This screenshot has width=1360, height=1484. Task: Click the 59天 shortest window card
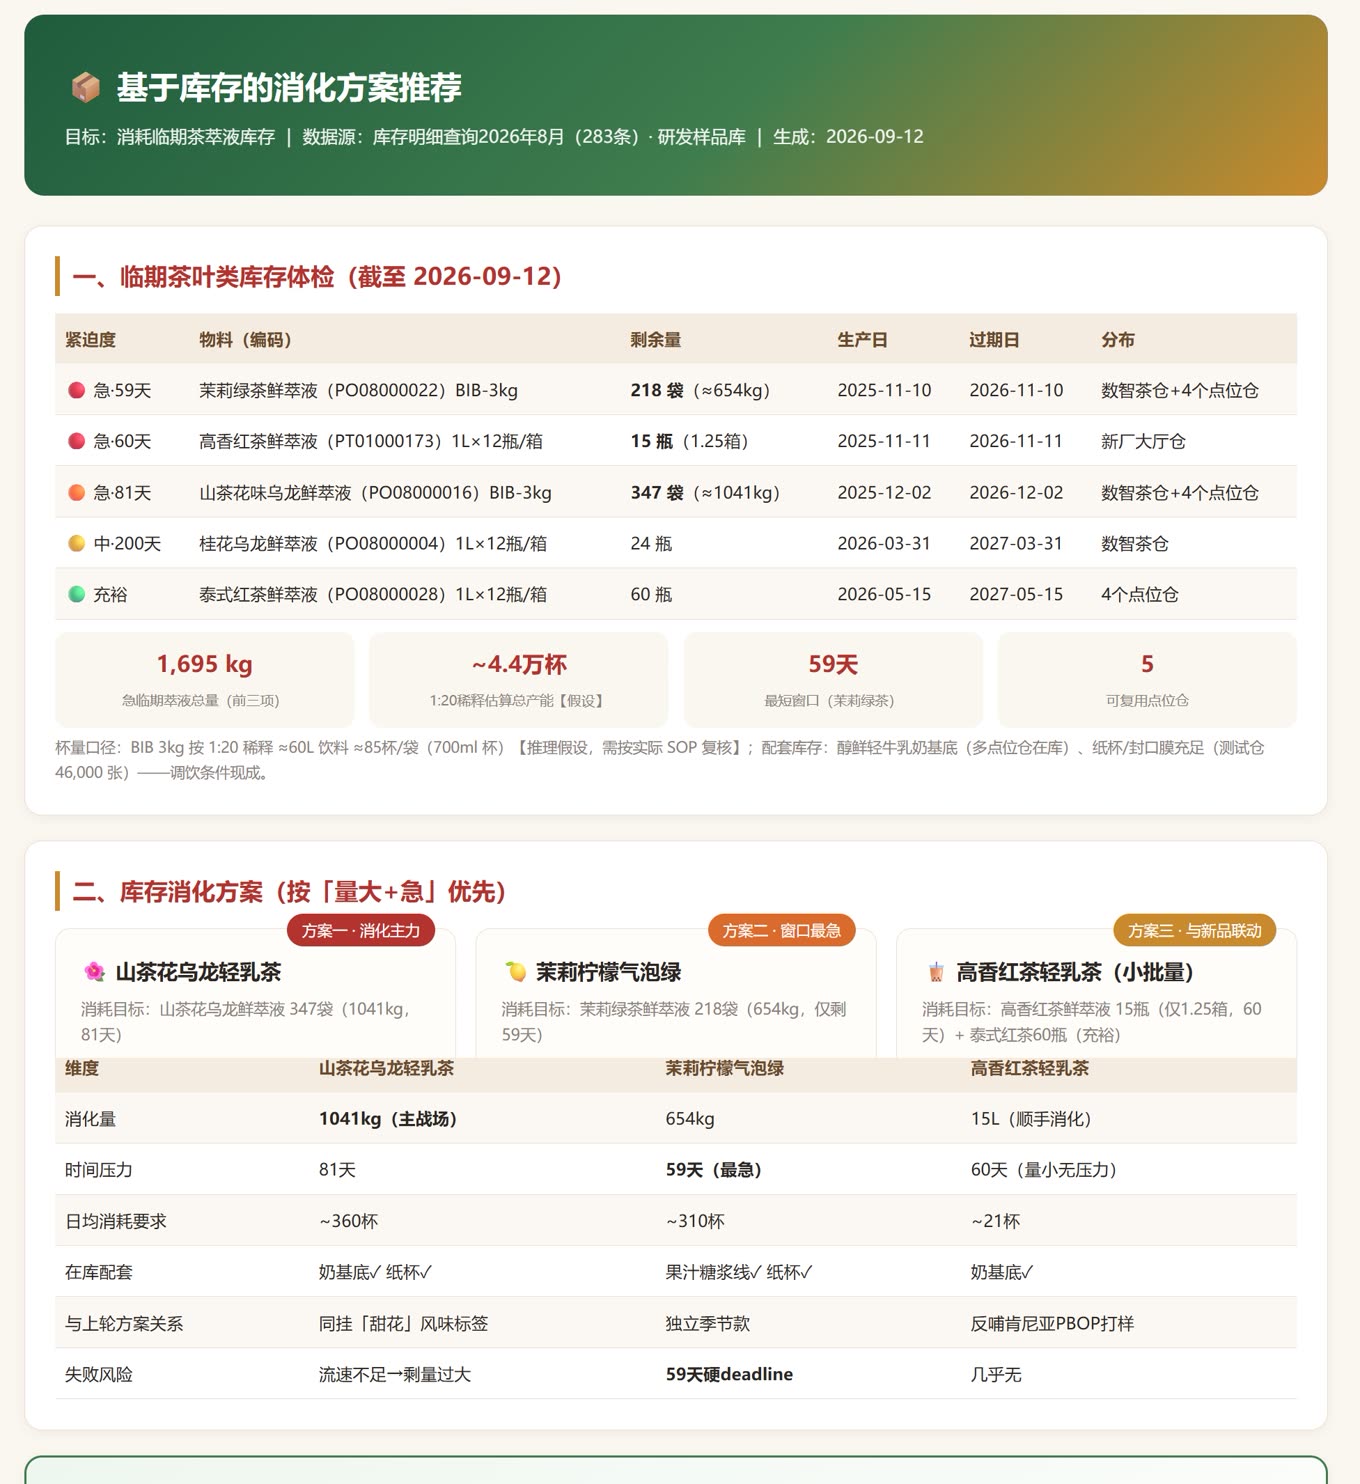point(833,679)
